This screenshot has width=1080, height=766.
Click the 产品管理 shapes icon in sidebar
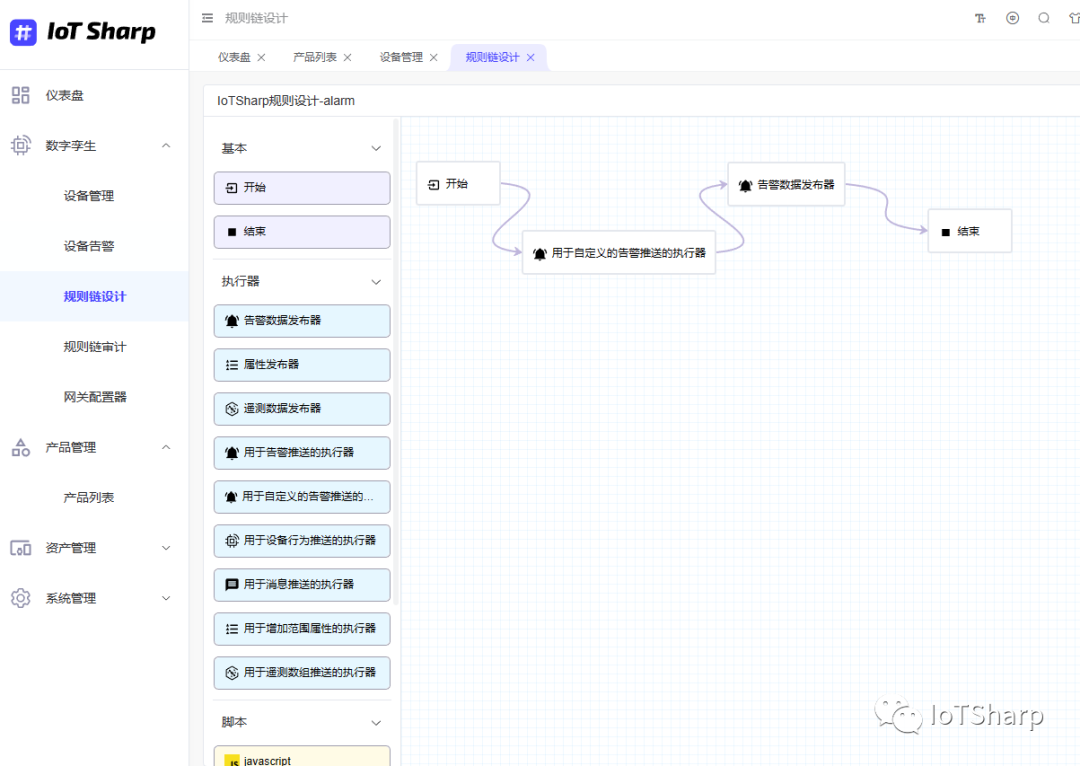pos(21,447)
